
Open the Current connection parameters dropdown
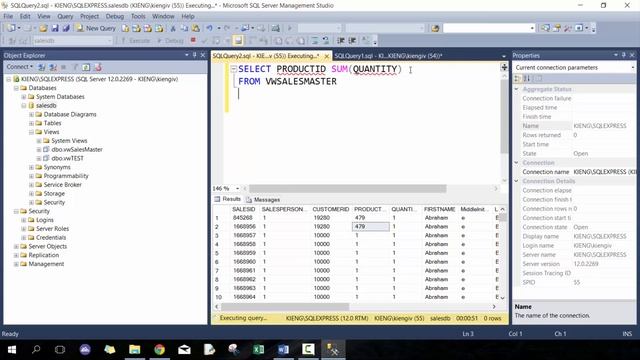point(633,67)
